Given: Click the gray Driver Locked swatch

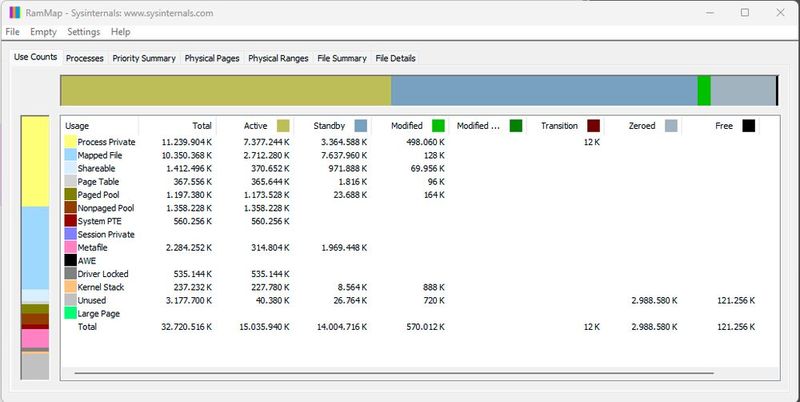Looking at the screenshot, I should coord(70,274).
